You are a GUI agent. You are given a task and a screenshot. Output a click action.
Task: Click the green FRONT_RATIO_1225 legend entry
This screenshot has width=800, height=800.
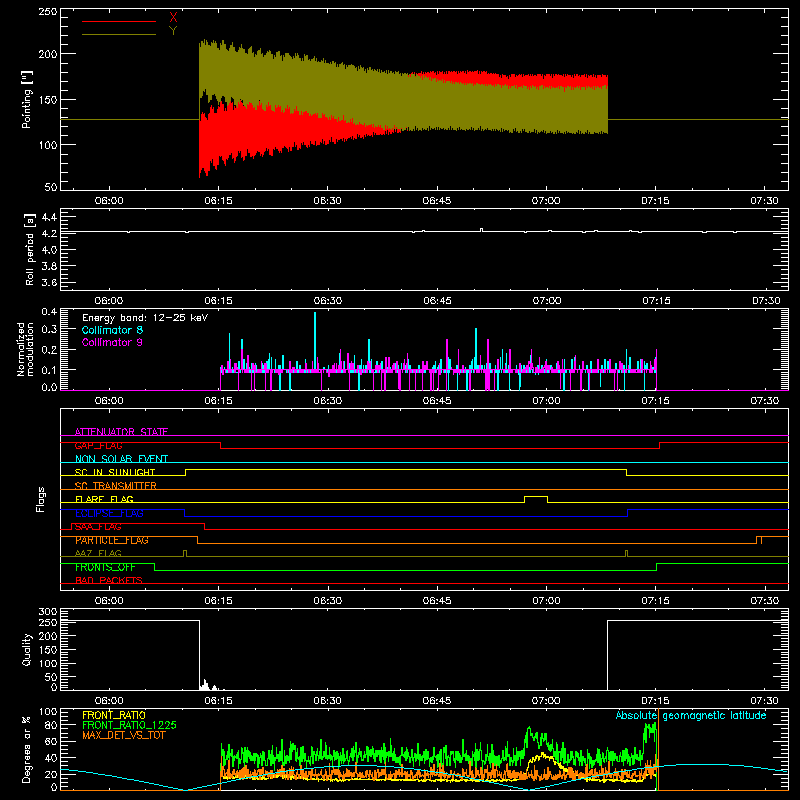point(129,725)
